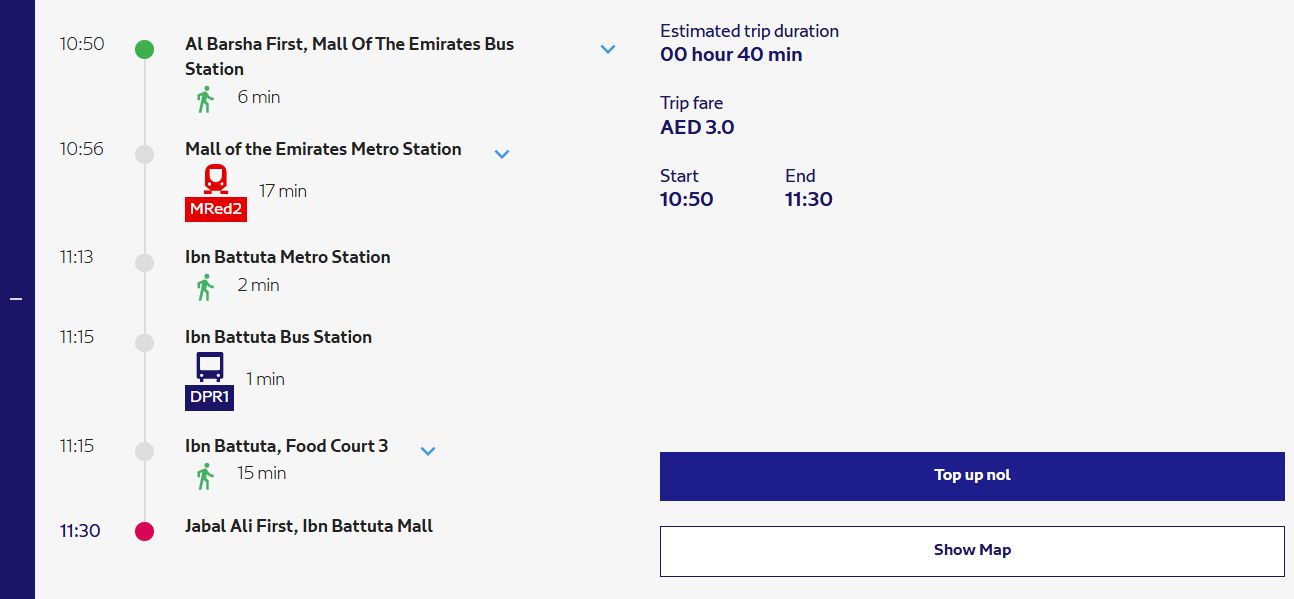Click the walking icon beside 15 min
Screen dimensions: 1294x599
[205, 474]
